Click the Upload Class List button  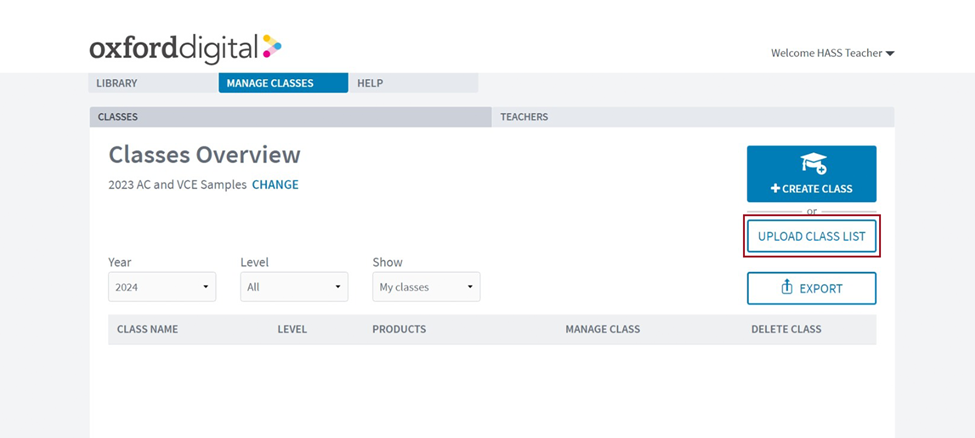[x=811, y=236]
